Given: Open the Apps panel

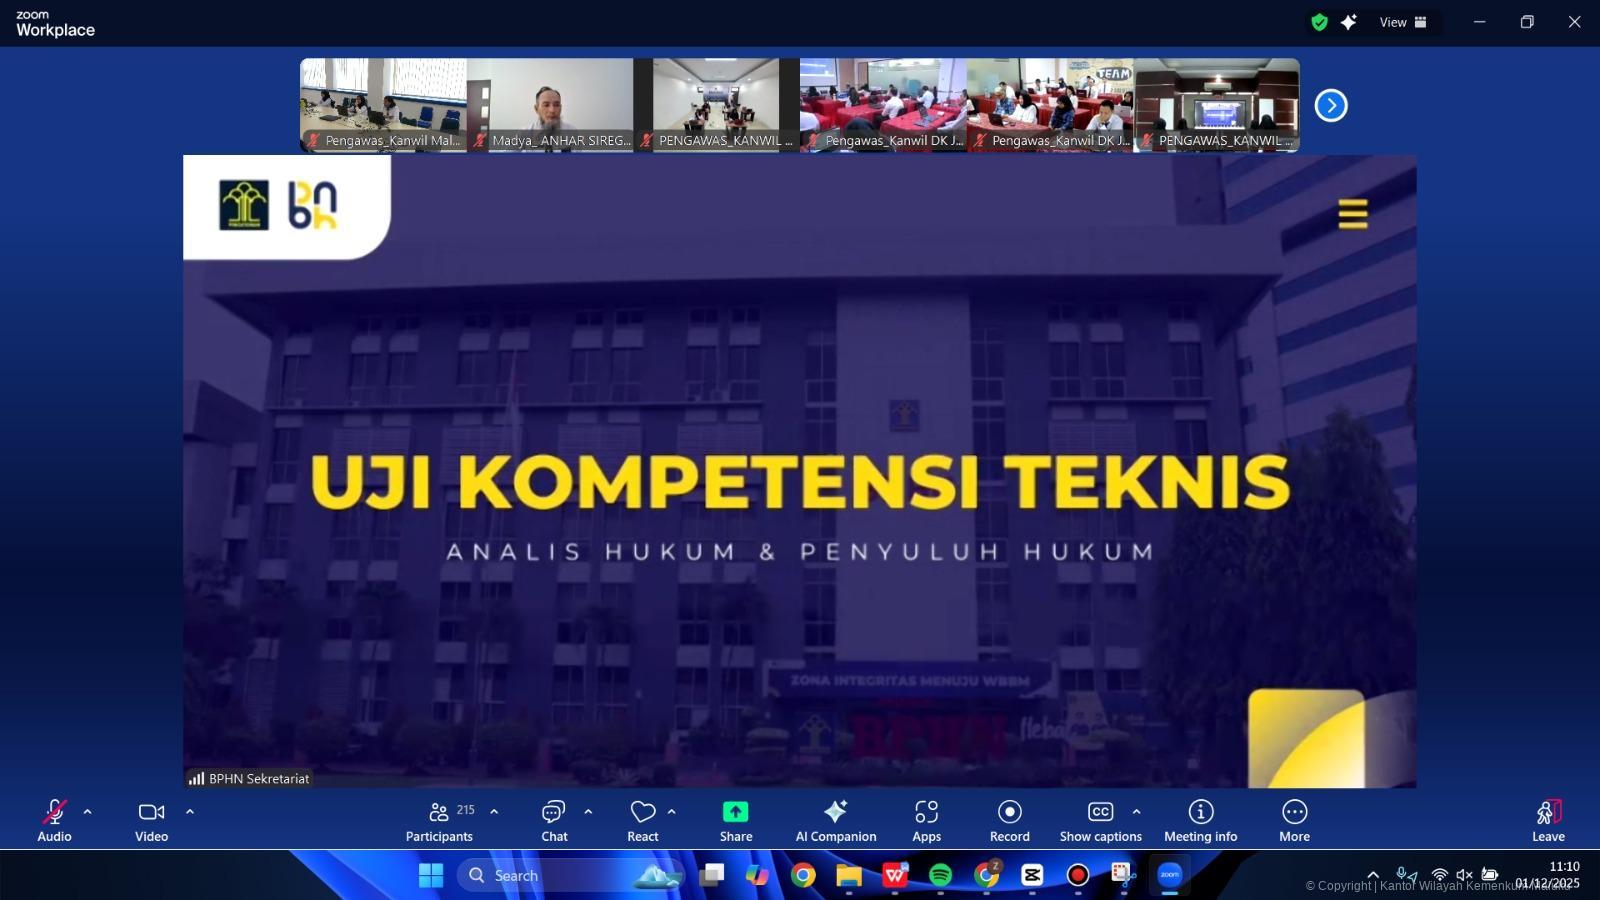Looking at the screenshot, I should [x=926, y=820].
